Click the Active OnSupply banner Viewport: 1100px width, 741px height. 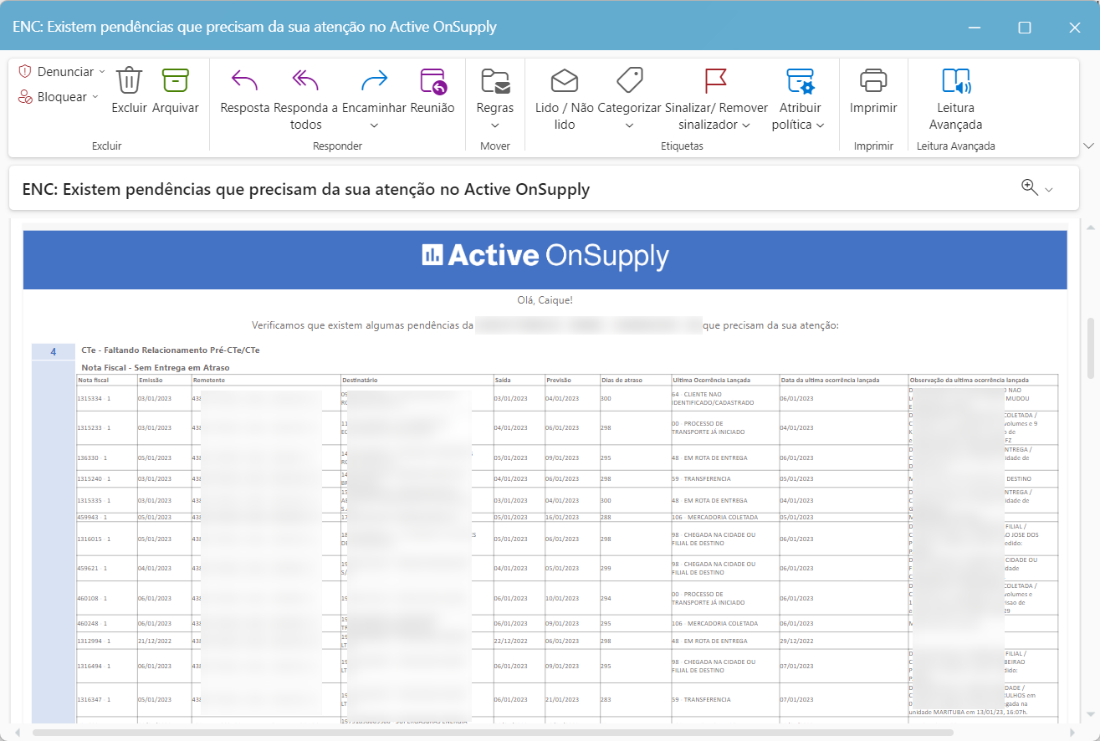[545, 256]
